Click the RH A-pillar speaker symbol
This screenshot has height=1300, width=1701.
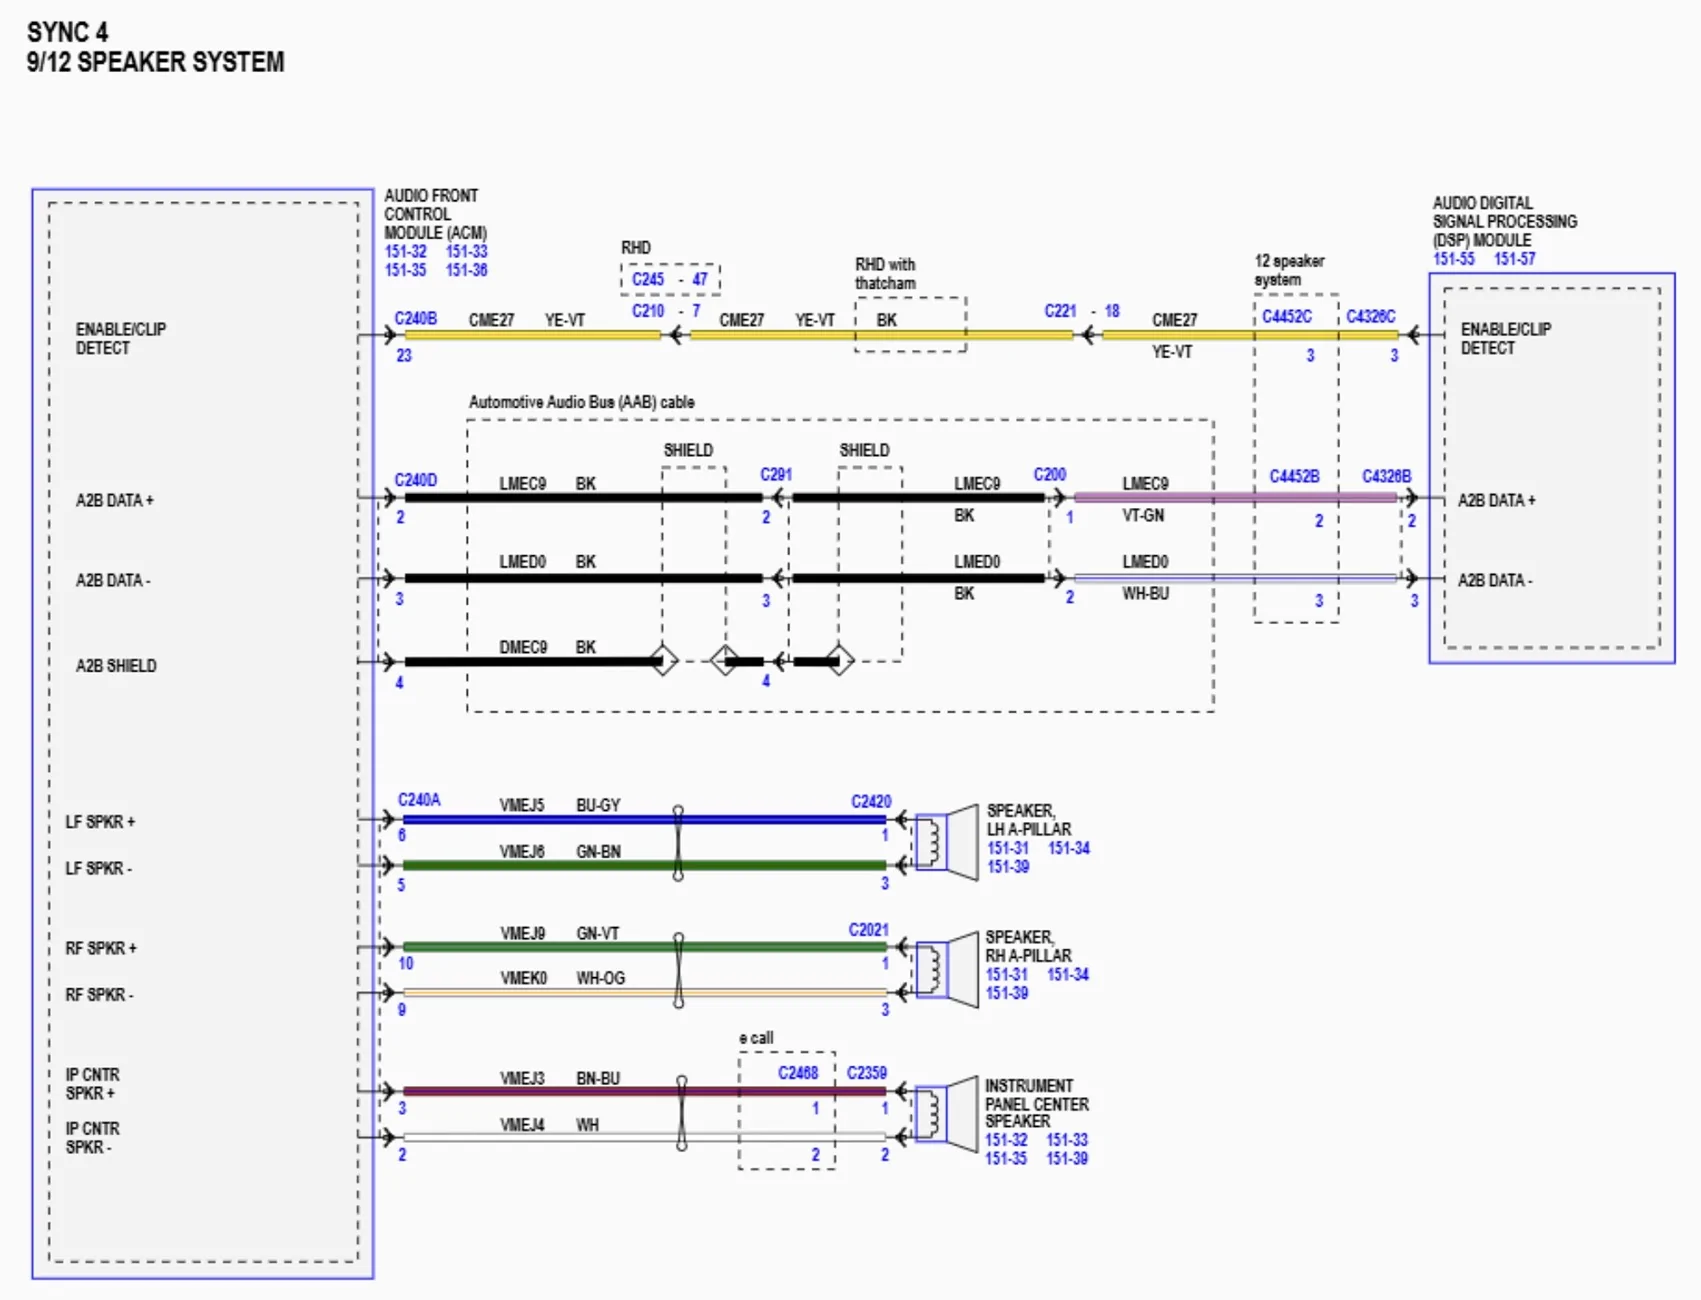point(946,970)
